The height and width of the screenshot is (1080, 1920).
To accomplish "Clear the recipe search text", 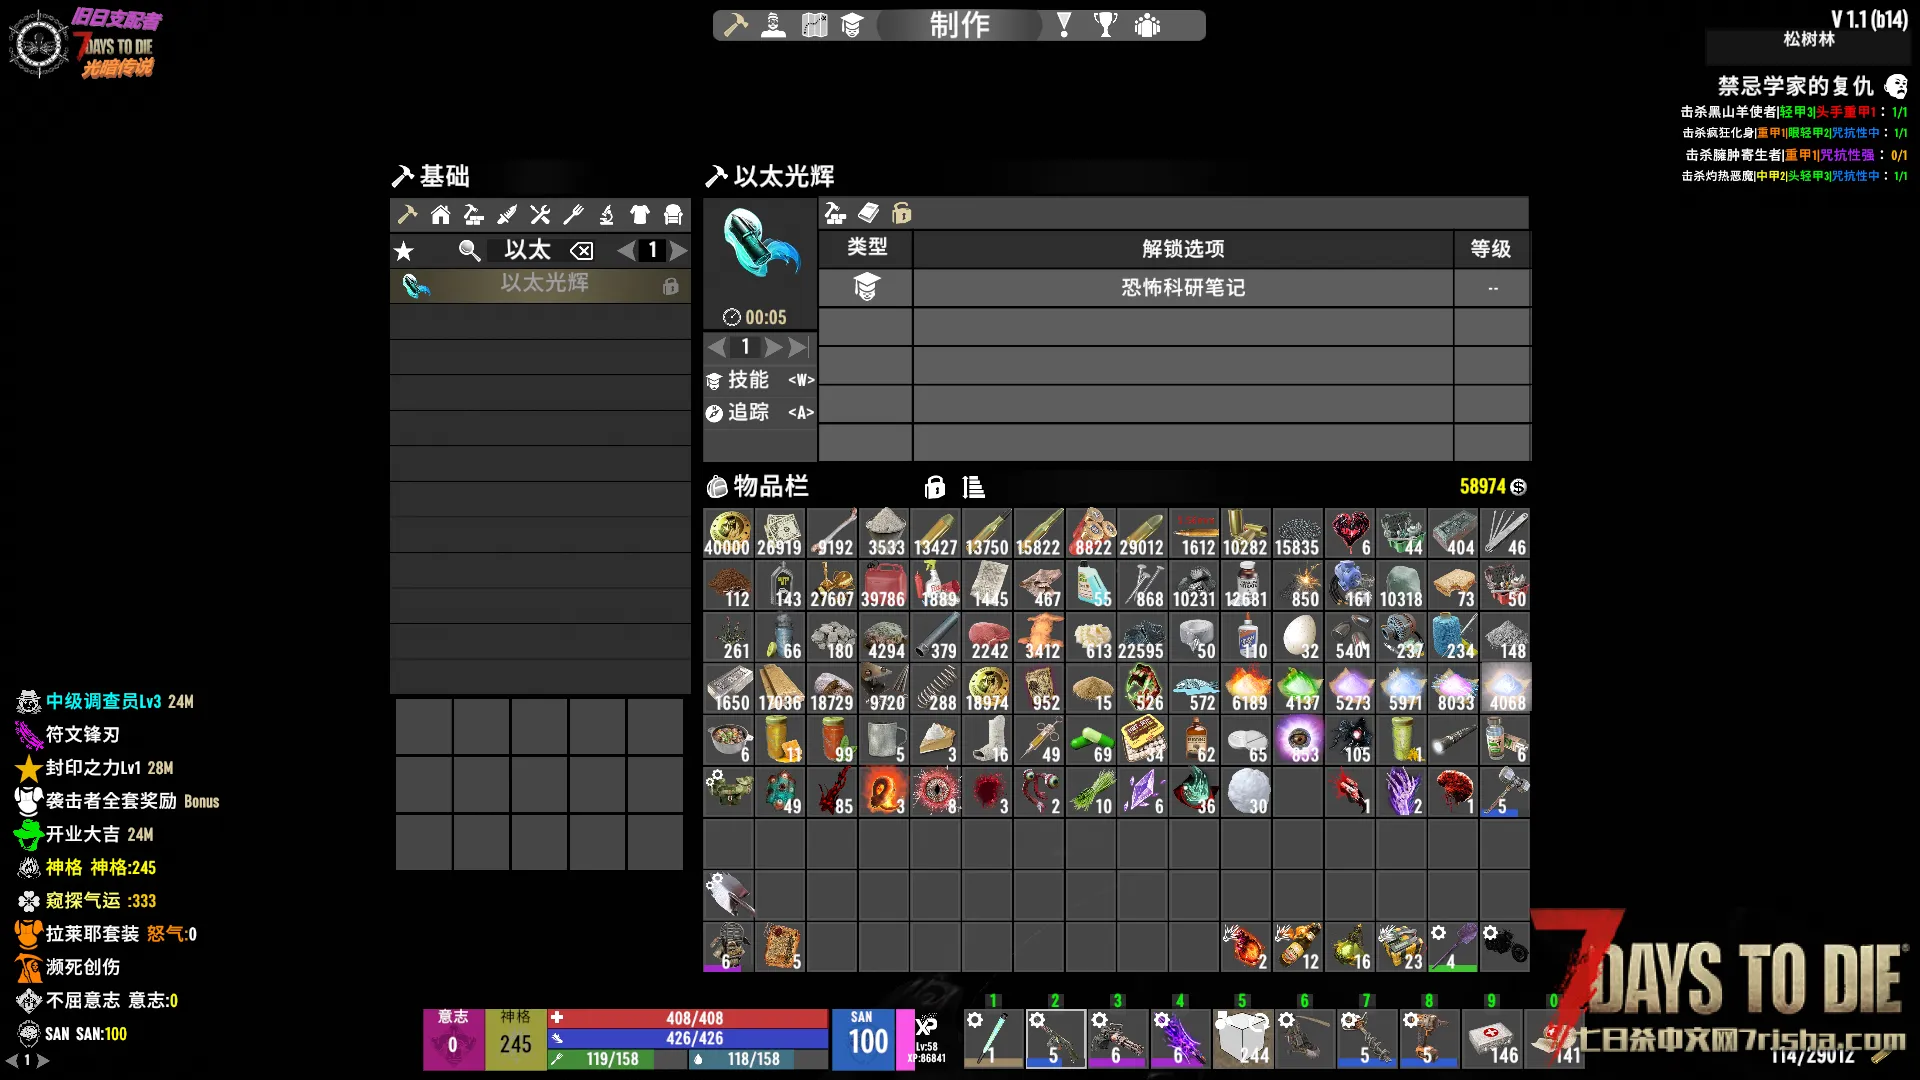I will tap(582, 251).
